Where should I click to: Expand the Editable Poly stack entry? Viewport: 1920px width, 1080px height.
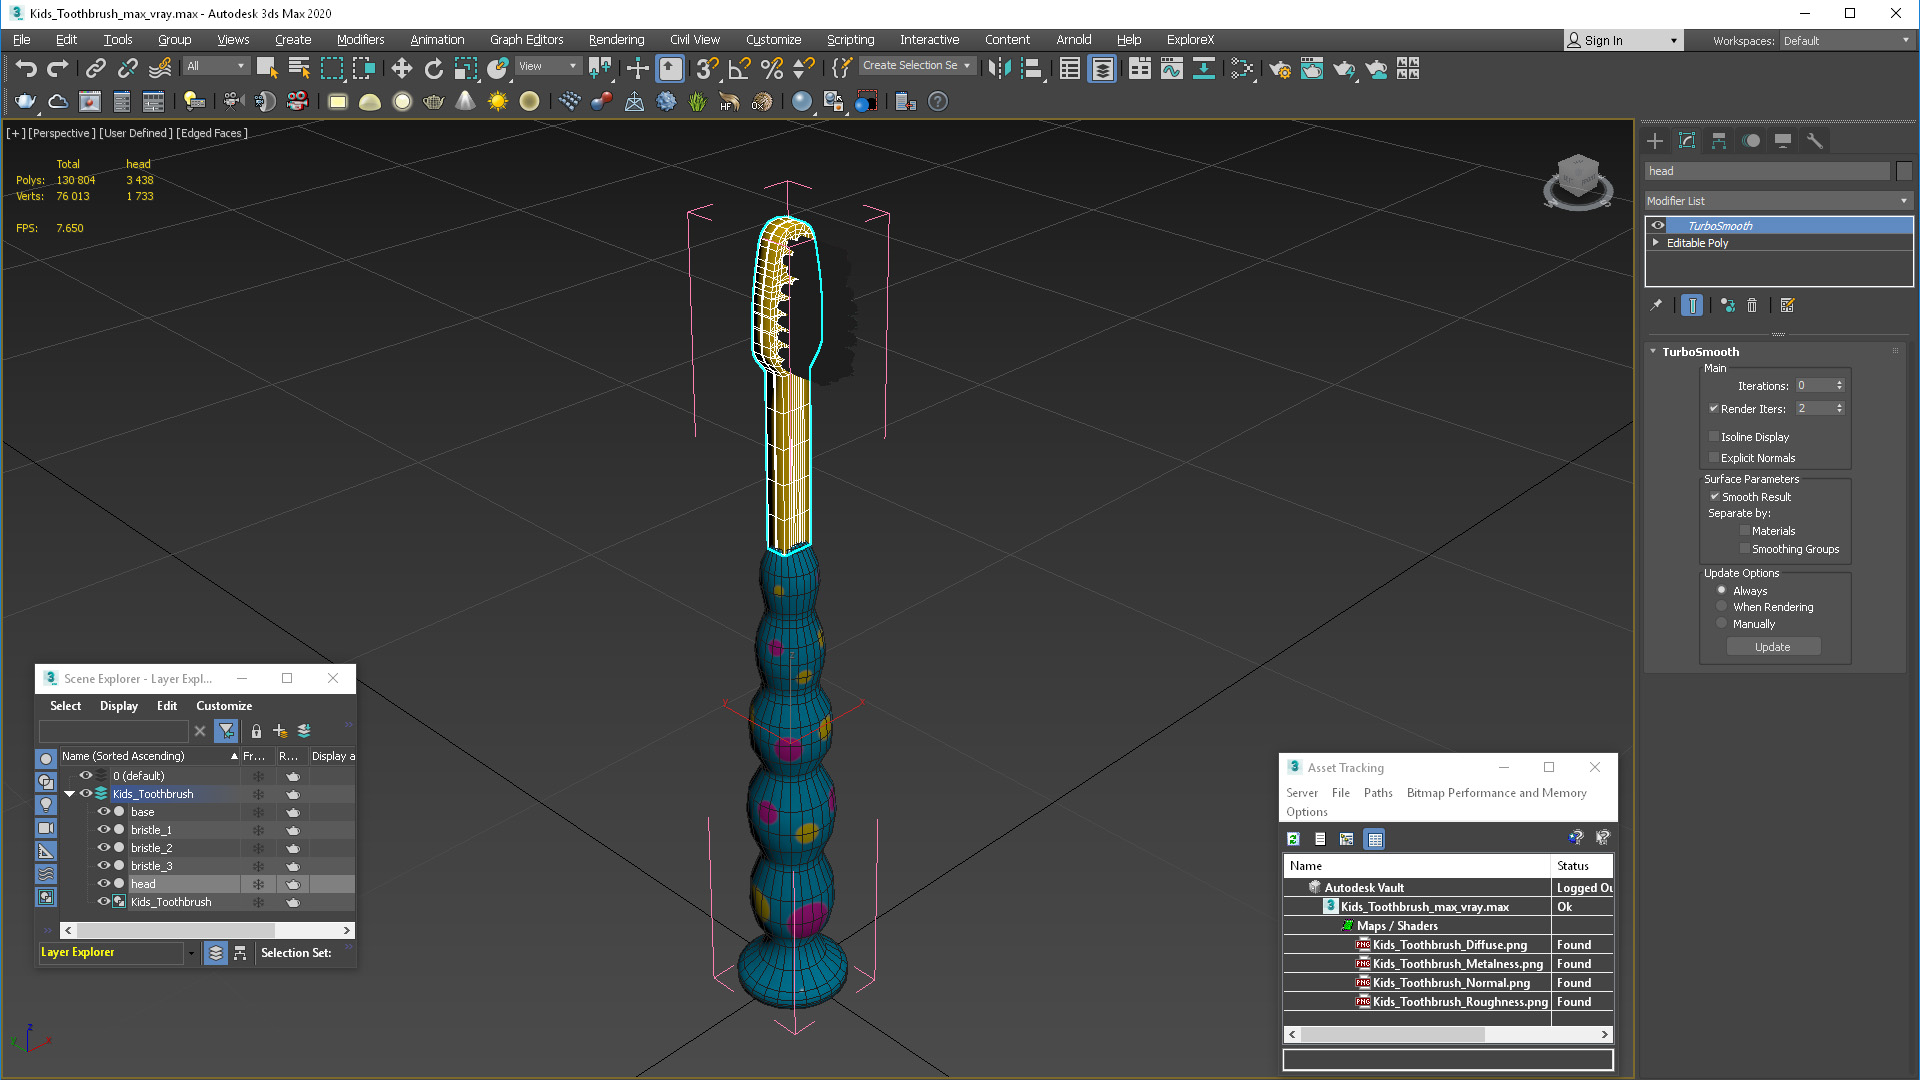click(1656, 242)
